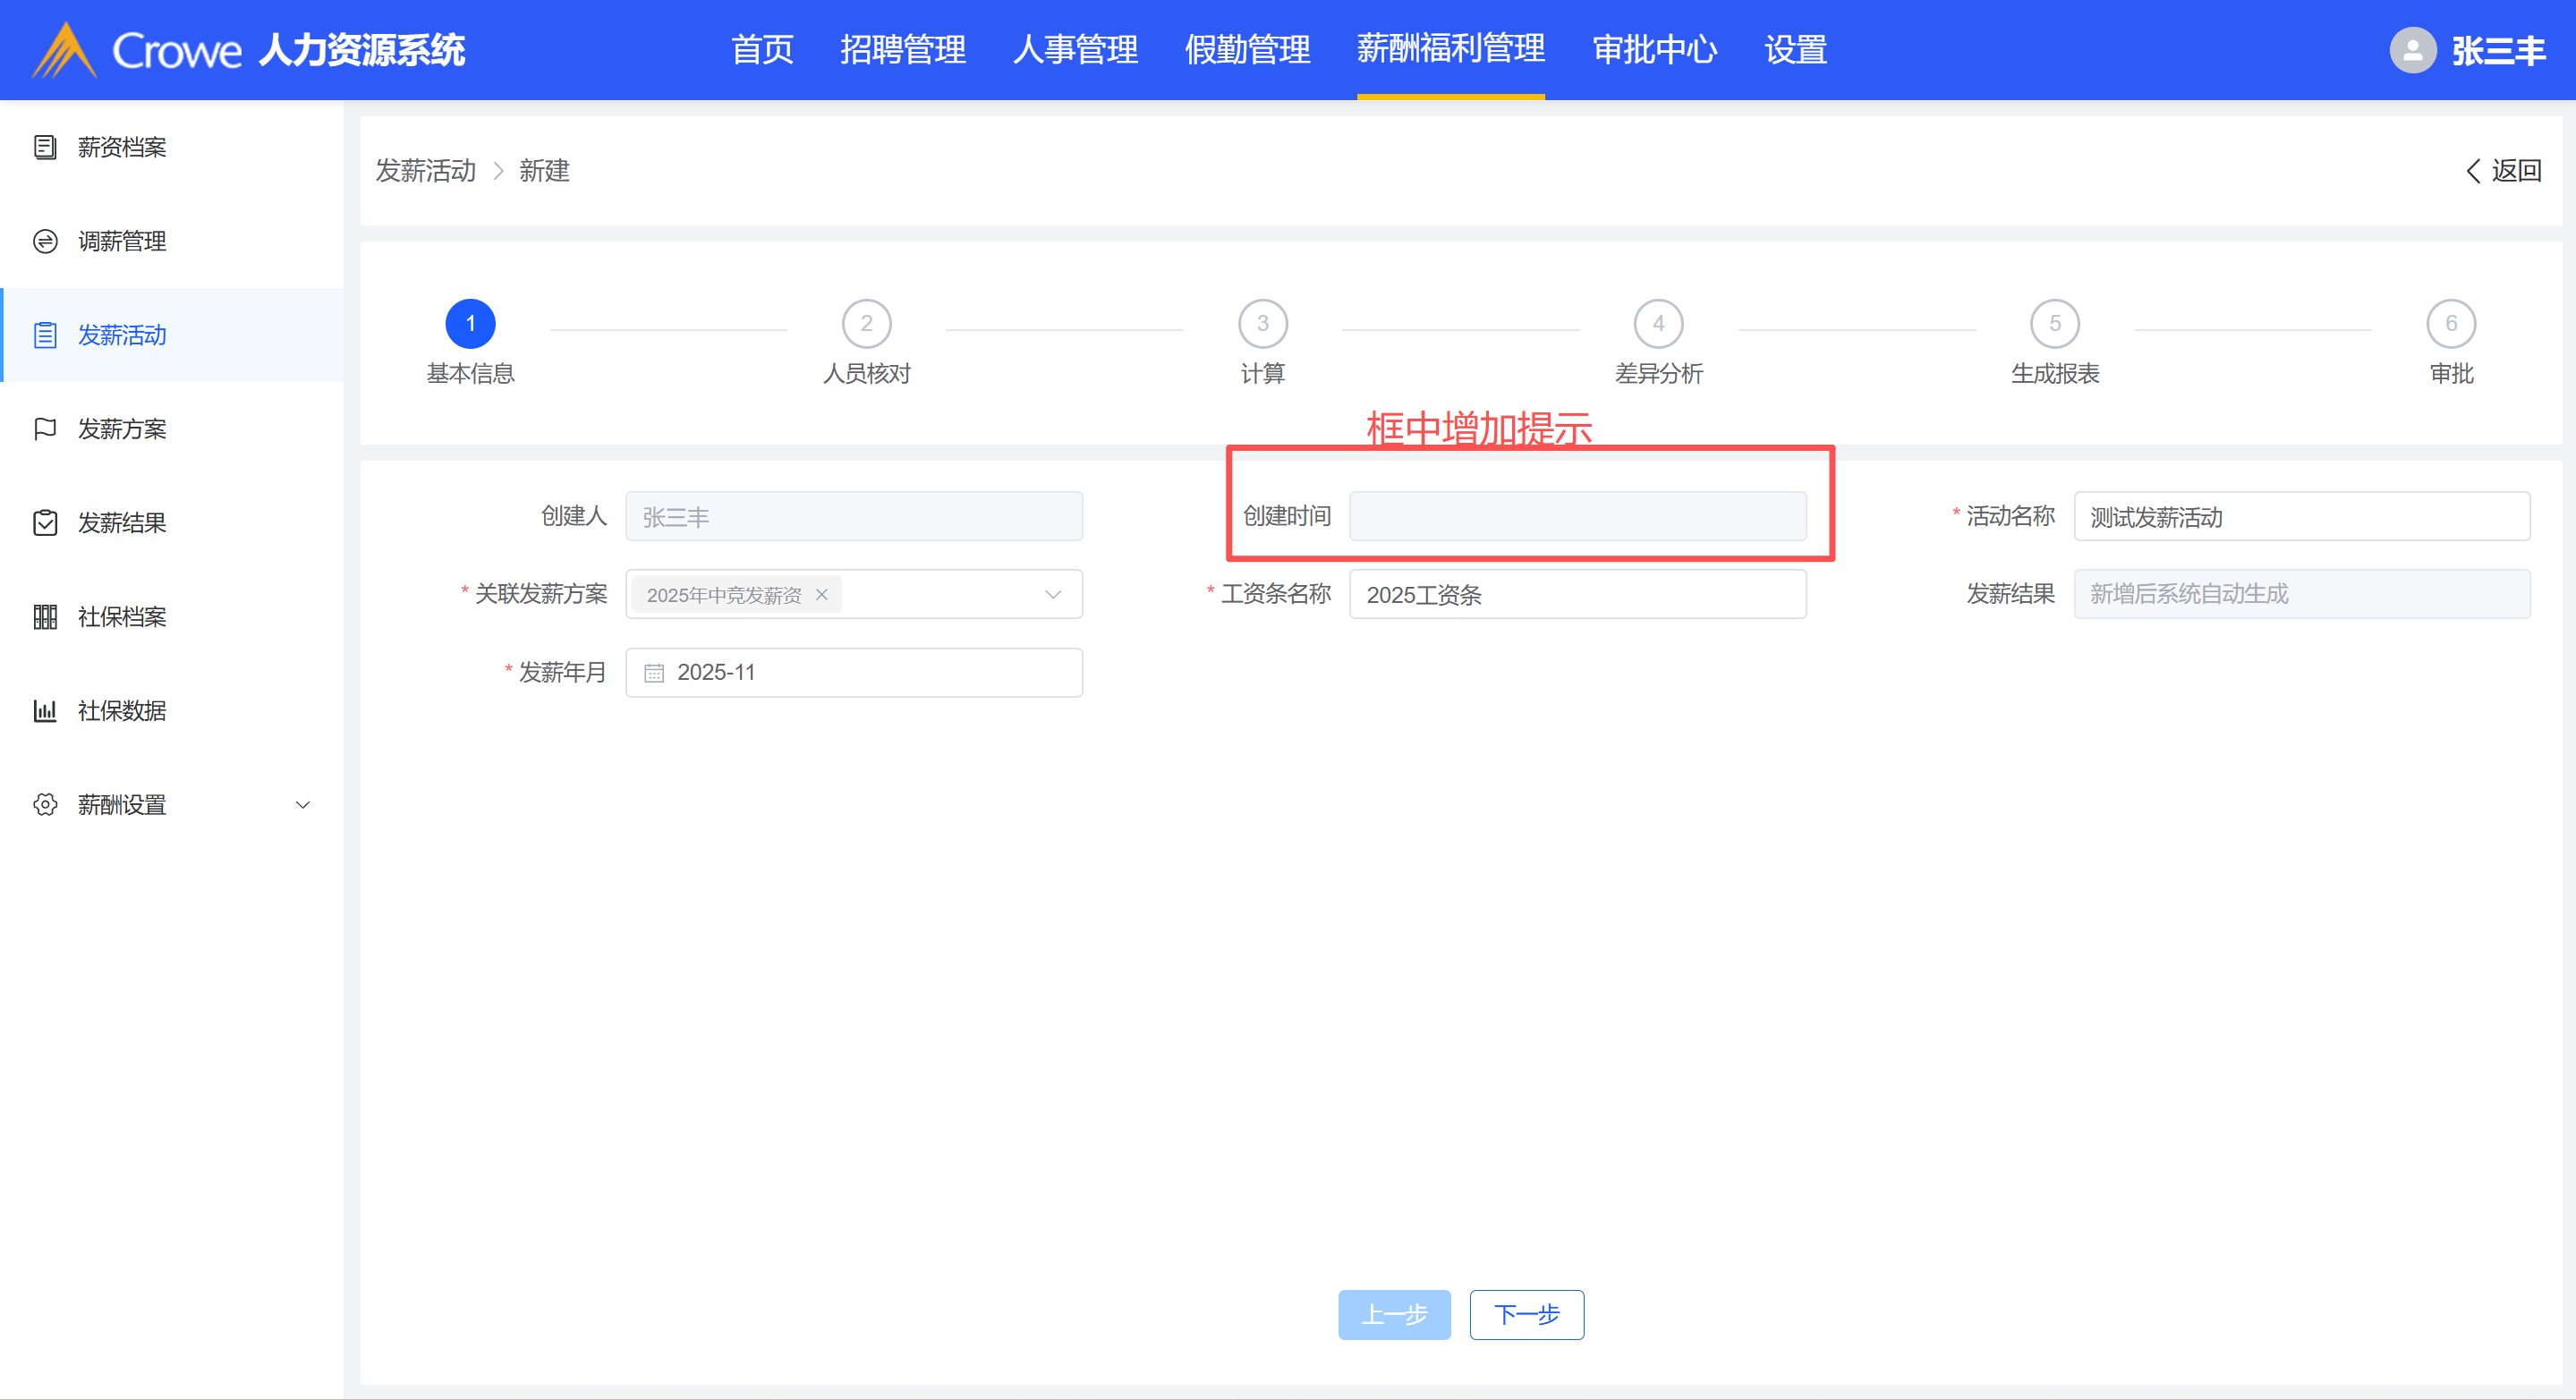Open the 关联发薪方案 dropdown arrow

(x=1053, y=595)
